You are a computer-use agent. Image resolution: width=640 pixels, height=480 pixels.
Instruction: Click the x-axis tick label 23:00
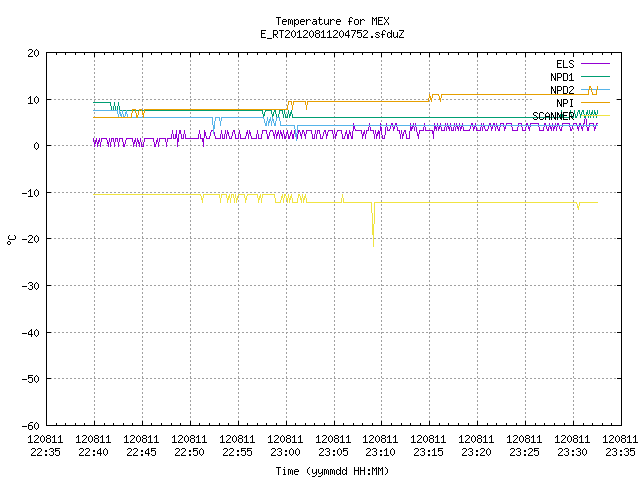(x=285, y=452)
